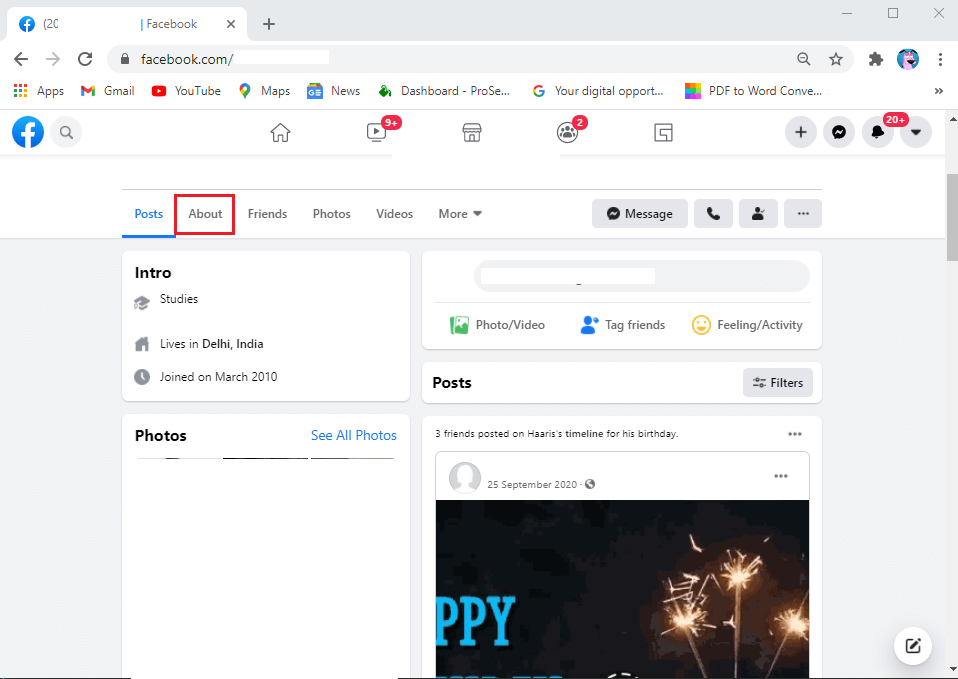Viewport: 958px width, 679px height.
Task: Open the Groups icon in top navigation
Action: click(x=567, y=132)
